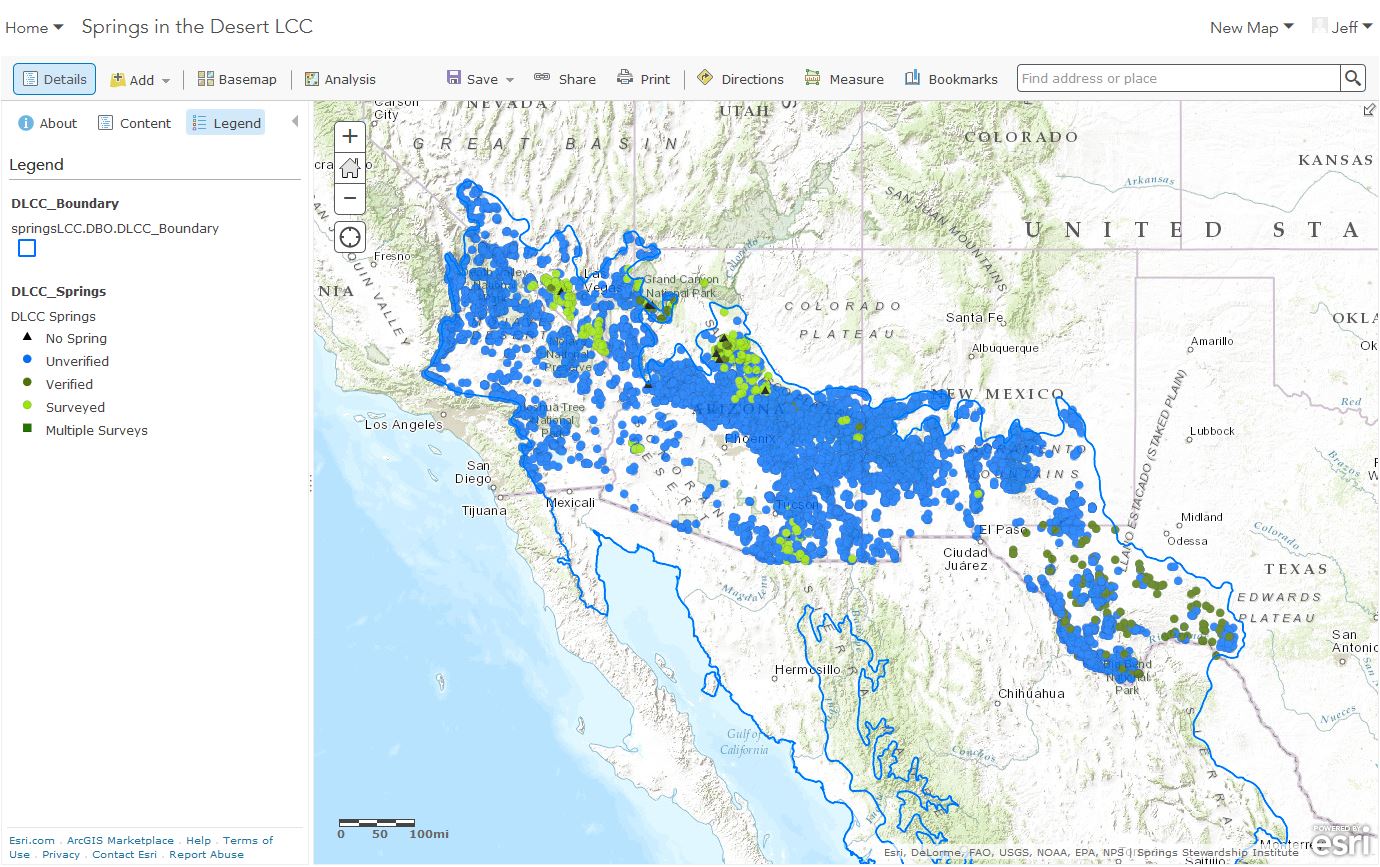Open ArcGIS Marketplace link
The width and height of the screenshot is (1380, 867).
(x=120, y=841)
